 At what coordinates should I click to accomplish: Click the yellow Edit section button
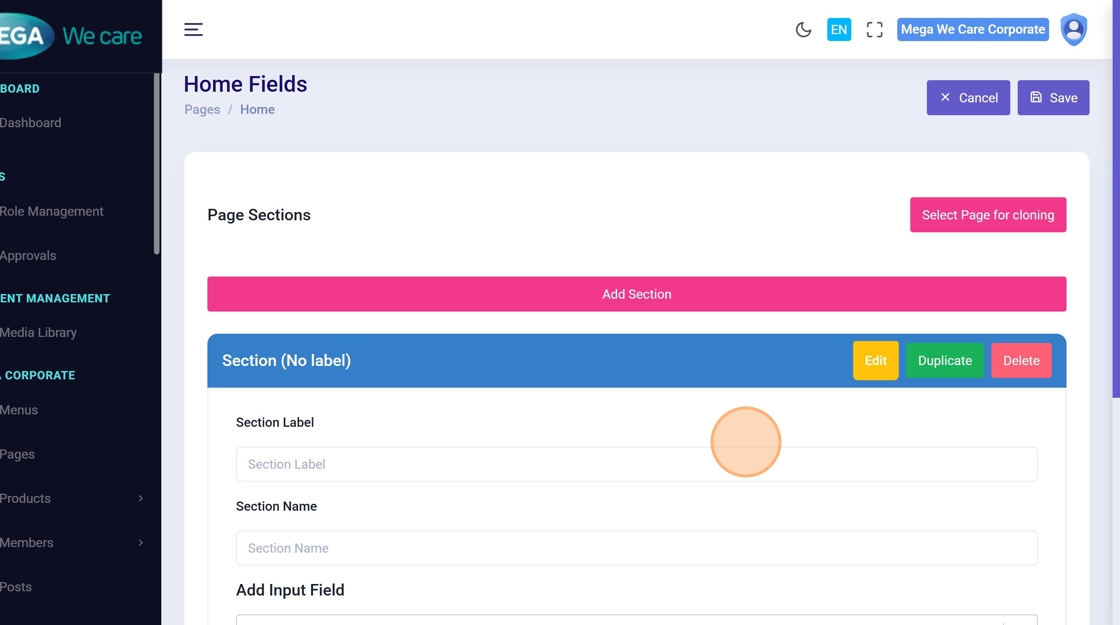pyautogui.click(x=875, y=361)
